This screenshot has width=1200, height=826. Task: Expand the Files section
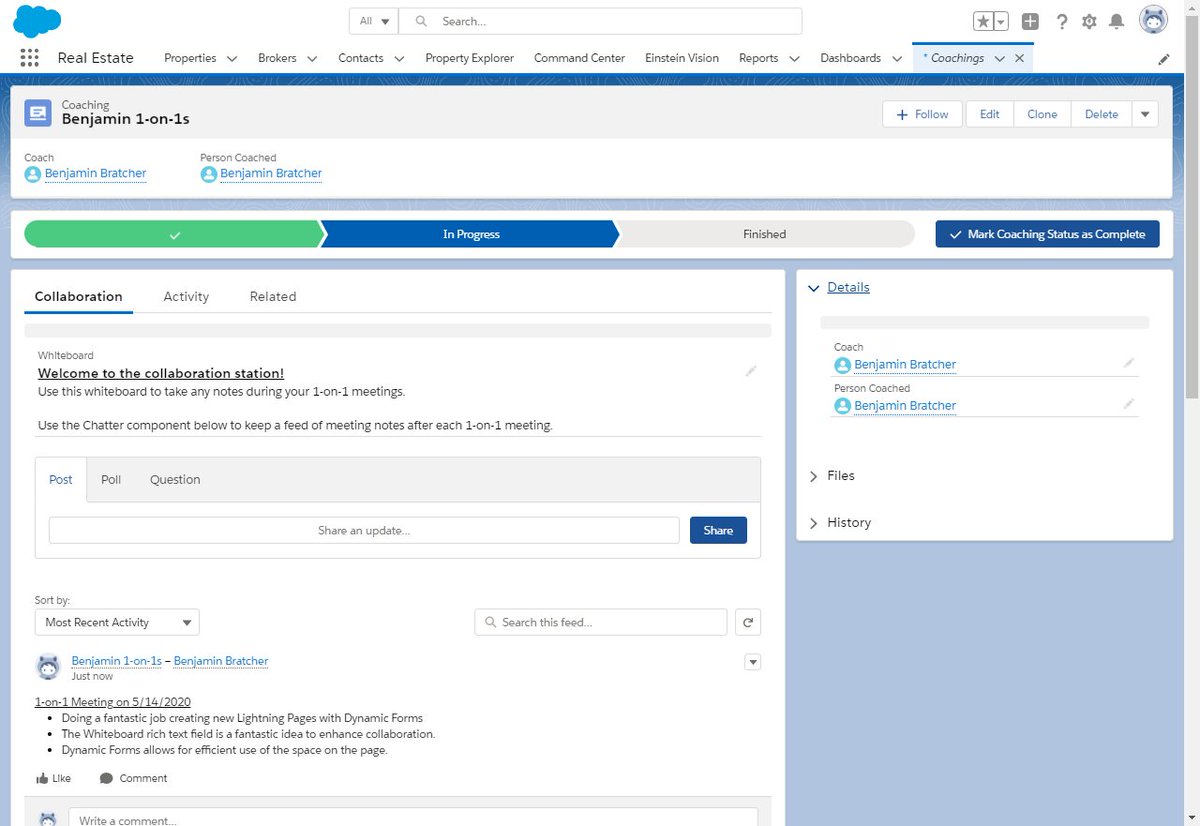[x=831, y=476]
